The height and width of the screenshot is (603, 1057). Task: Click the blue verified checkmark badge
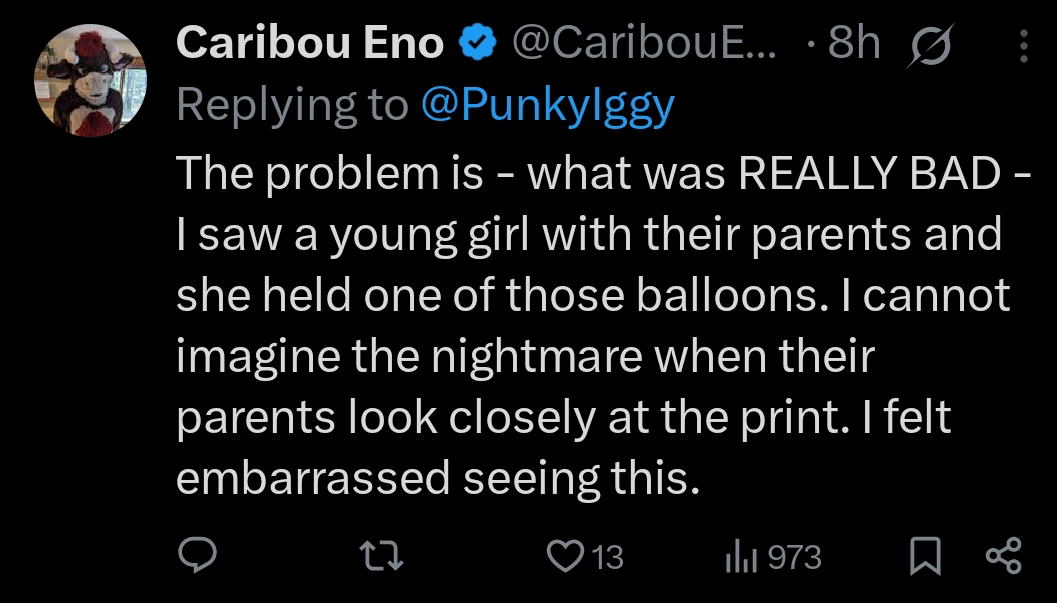tap(477, 43)
